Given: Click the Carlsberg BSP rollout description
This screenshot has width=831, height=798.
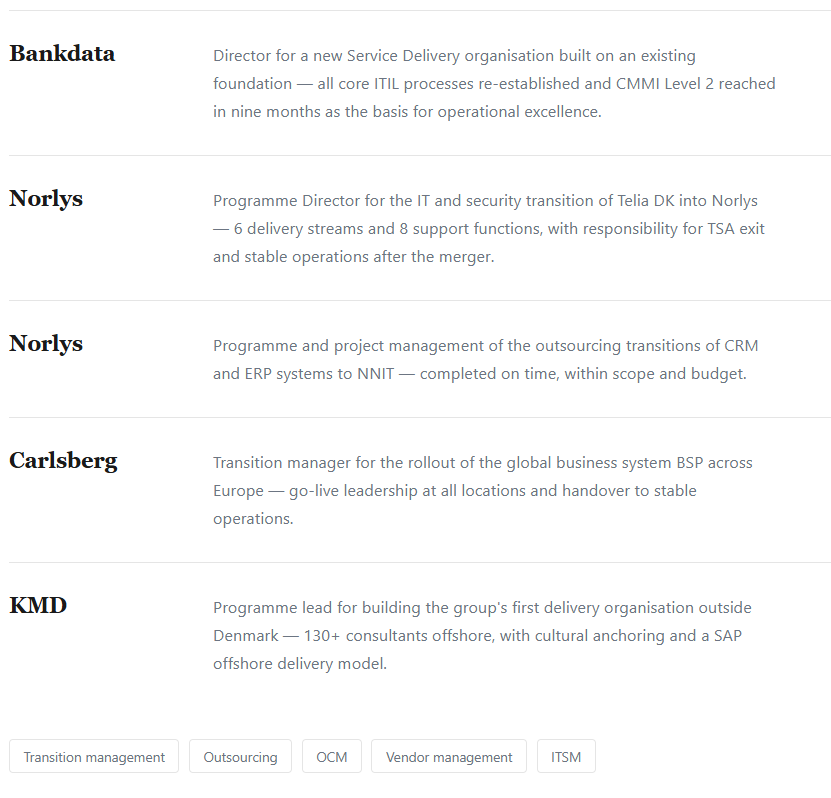Looking at the screenshot, I should [x=482, y=491].
